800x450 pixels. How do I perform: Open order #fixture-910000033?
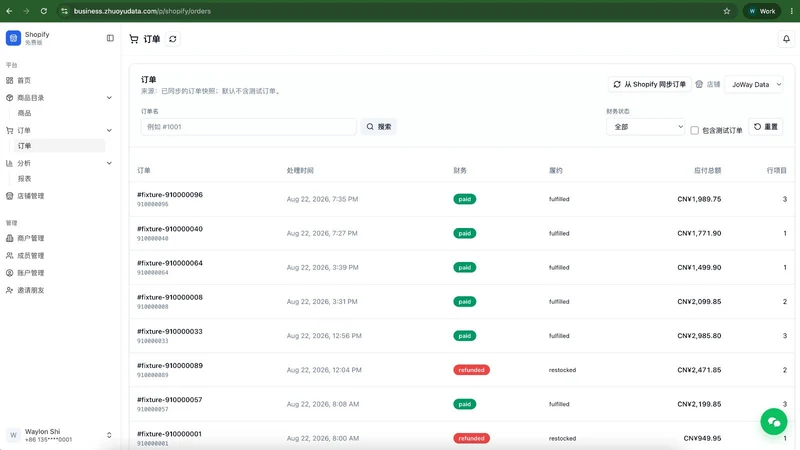point(170,331)
